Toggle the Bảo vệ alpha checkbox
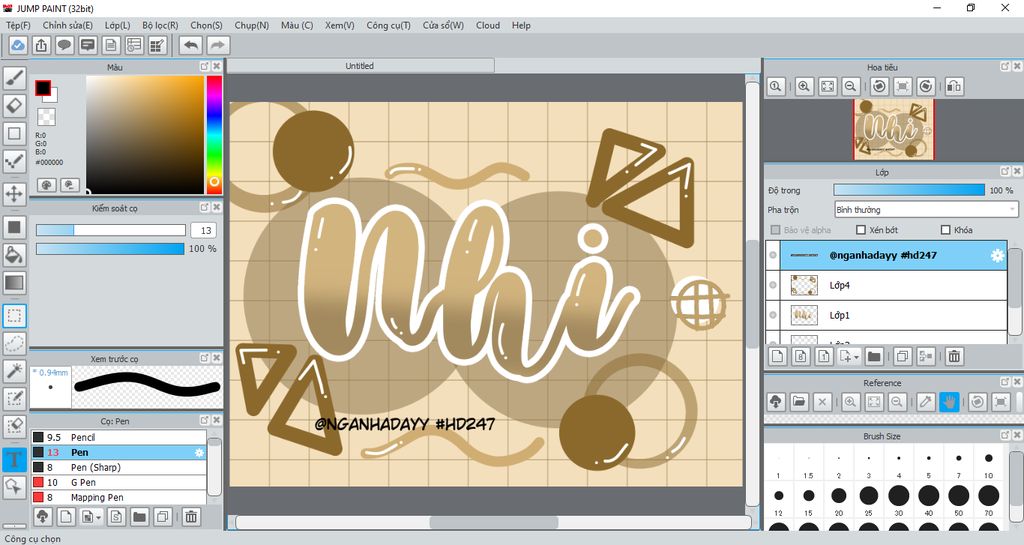Screen dimensions: 1024x545 776,230
